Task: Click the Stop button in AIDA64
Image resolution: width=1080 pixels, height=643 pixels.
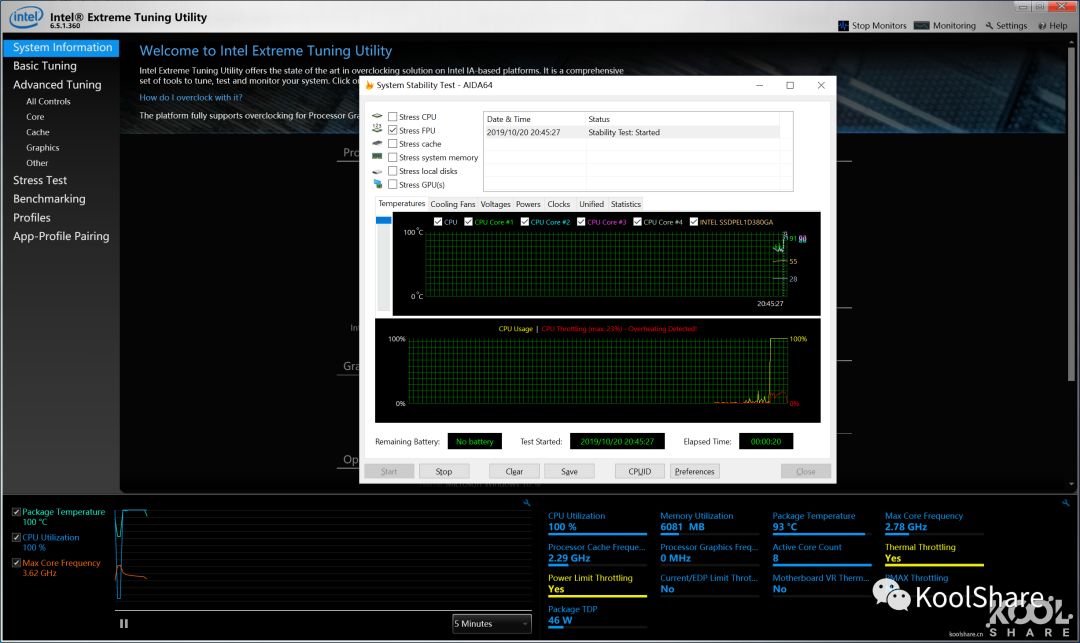Action: tap(444, 472)
